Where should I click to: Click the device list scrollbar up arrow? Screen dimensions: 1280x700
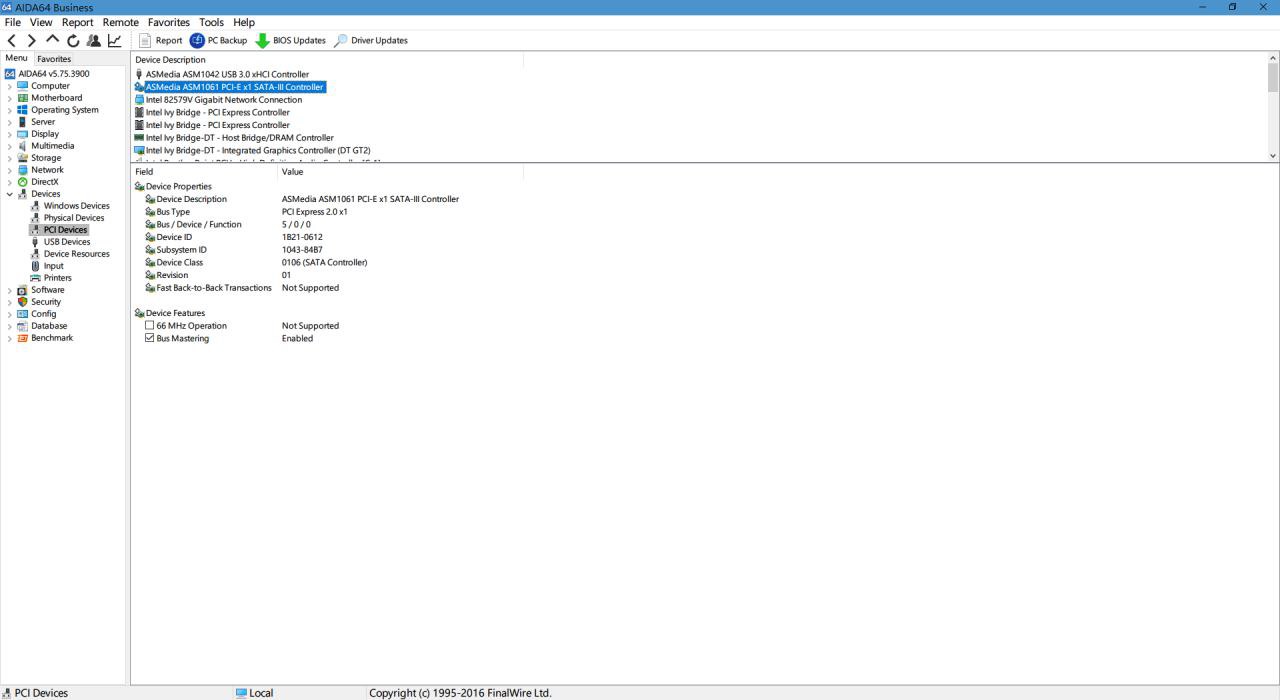point(1272,58)
